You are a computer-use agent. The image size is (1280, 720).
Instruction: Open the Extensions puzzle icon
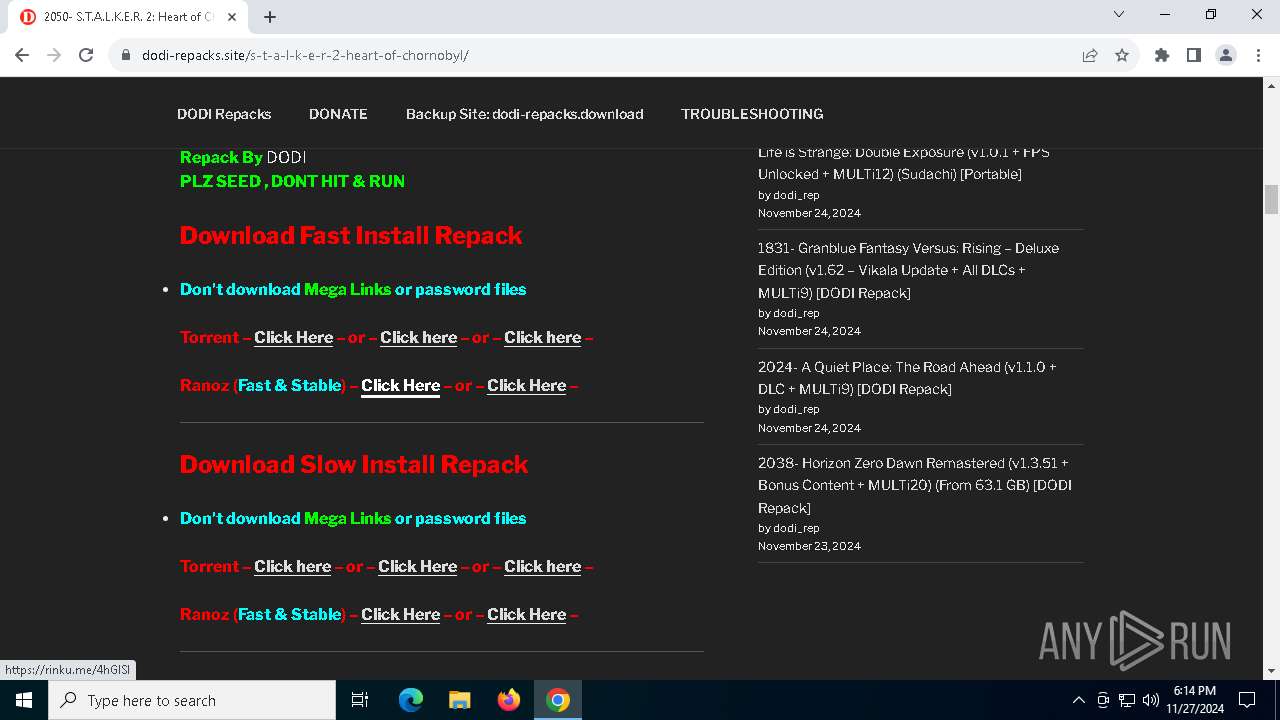pos(1162,55)
